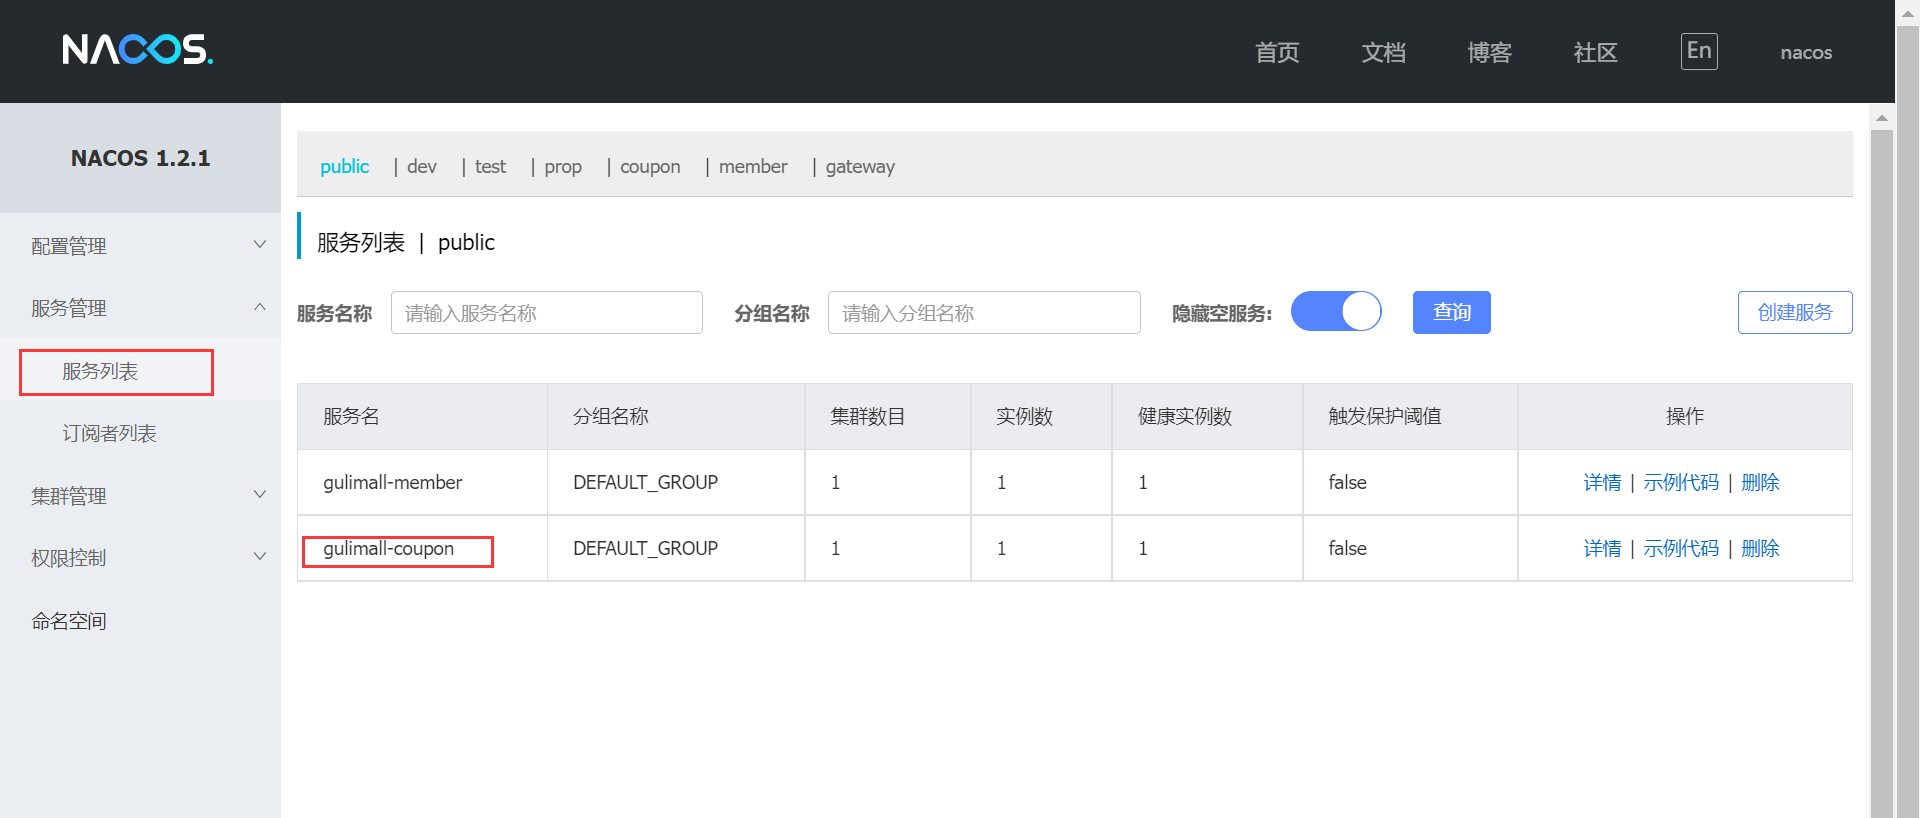
Task: Click the gulimall-coupon service name
Action: pyautogui.click(x=388, y=548)
